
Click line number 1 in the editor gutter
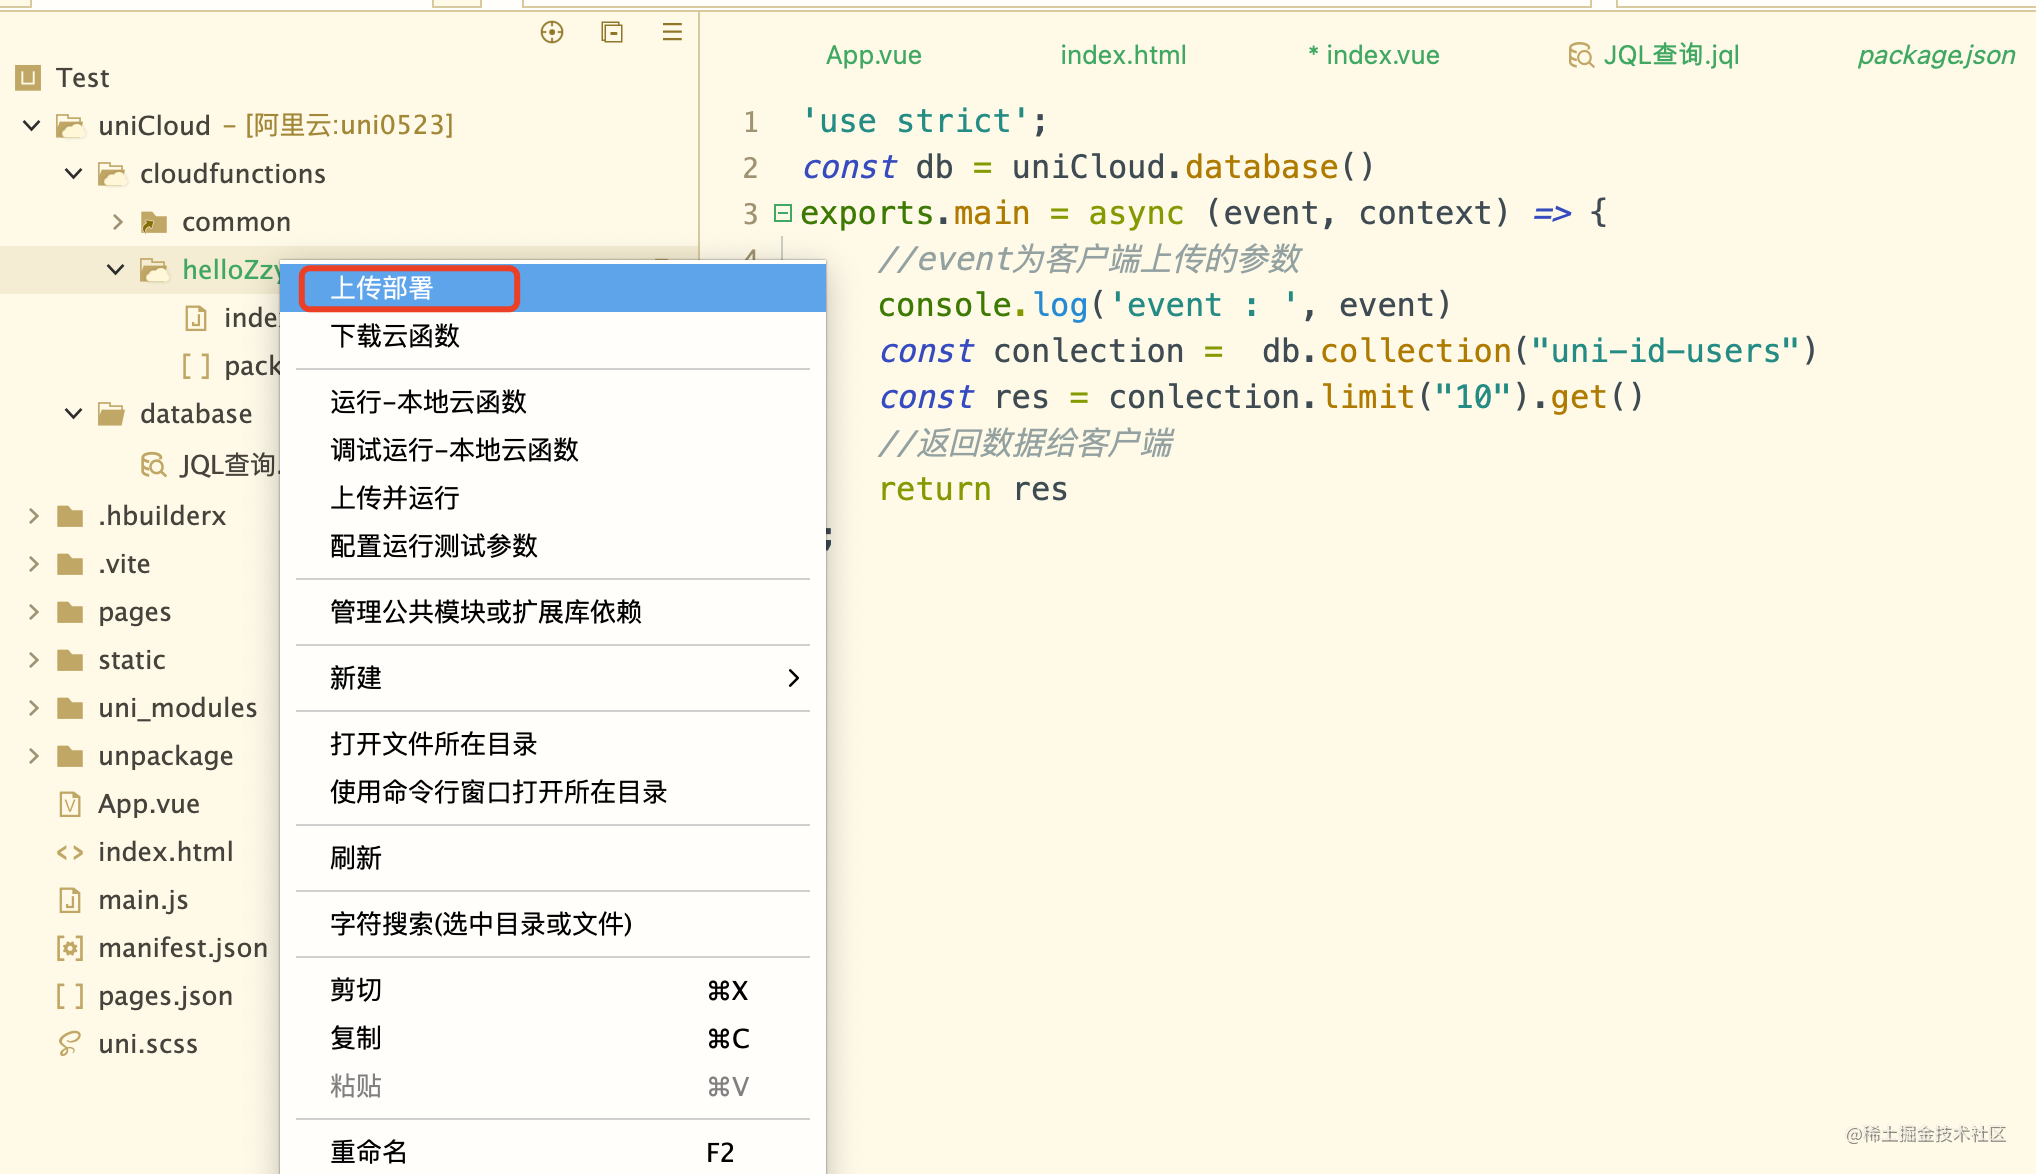[x=751, y=122]
